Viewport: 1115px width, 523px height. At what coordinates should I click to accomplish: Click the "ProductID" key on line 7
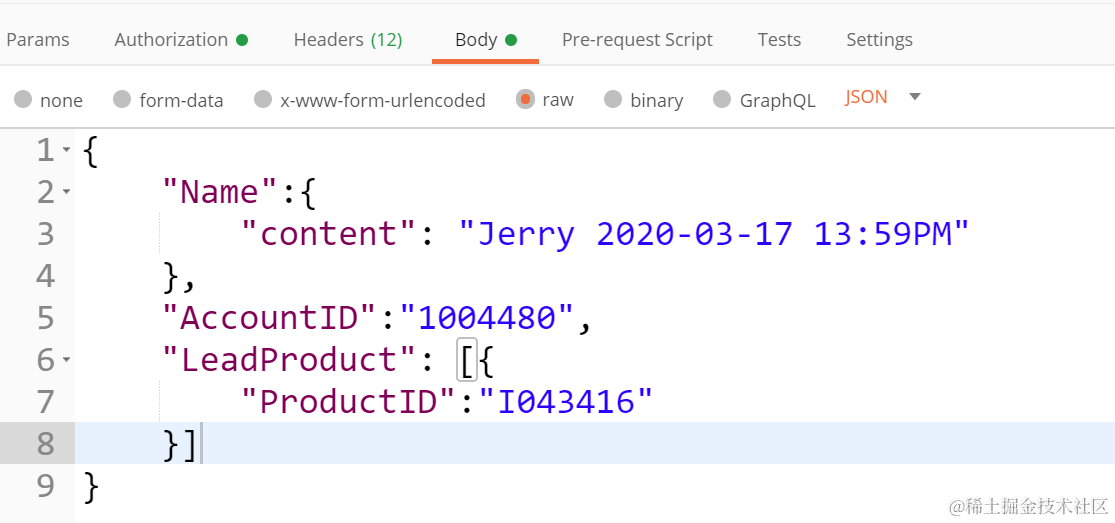click(x=348, y=401)
